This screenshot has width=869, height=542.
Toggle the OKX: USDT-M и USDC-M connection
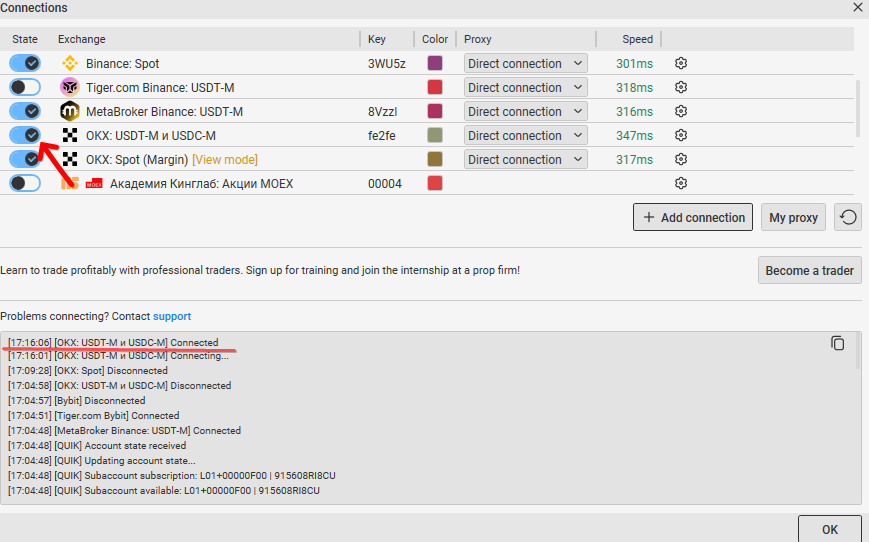point(25,135)
